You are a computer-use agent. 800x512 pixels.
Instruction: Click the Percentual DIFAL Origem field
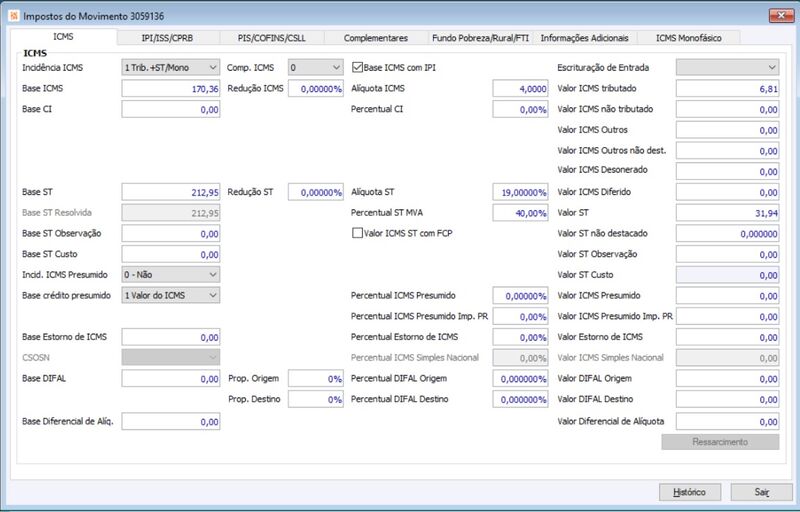(x=520, y=378)
